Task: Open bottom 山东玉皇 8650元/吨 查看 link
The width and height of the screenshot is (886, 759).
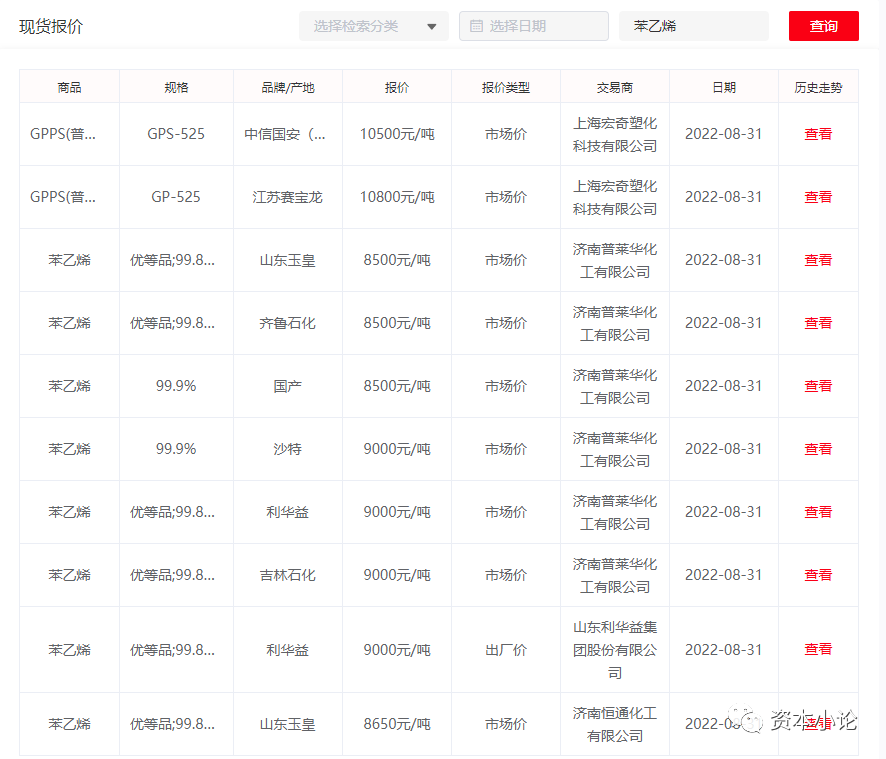Action: 818,724
